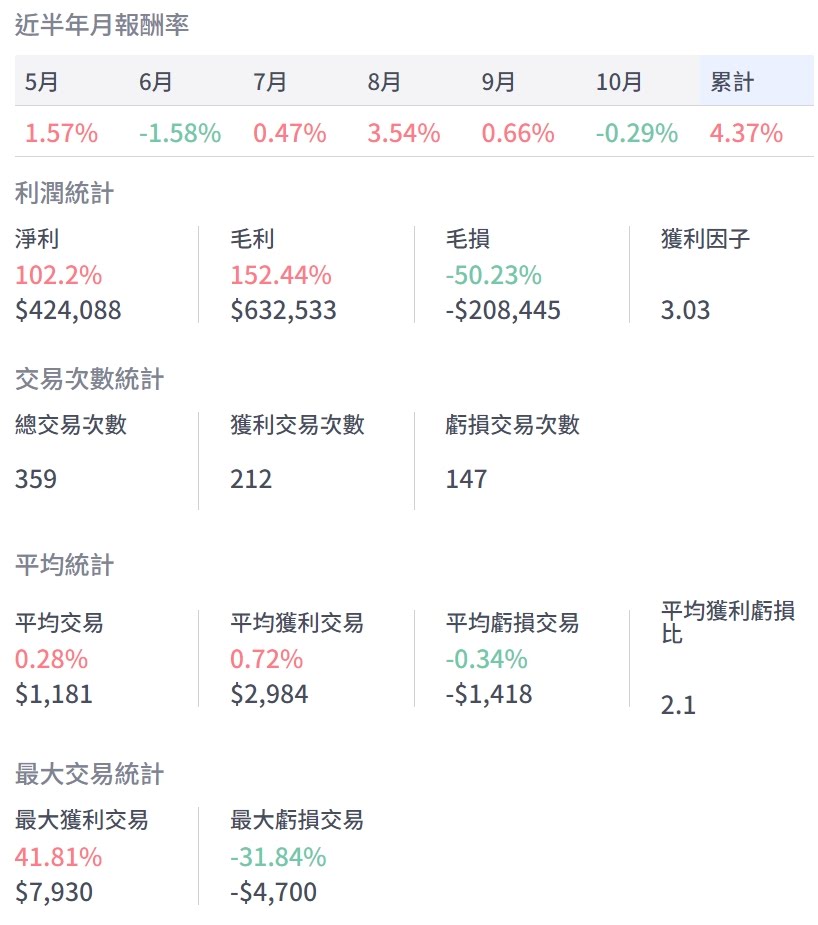Click the 3.54% August return value

[404, 133]
